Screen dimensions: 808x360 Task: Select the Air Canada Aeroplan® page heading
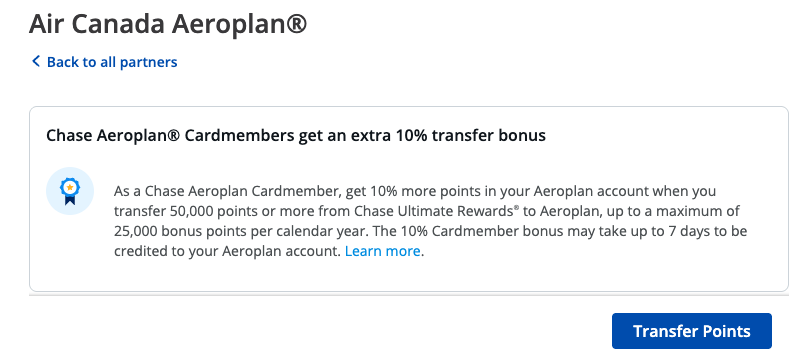coord(167,25)
